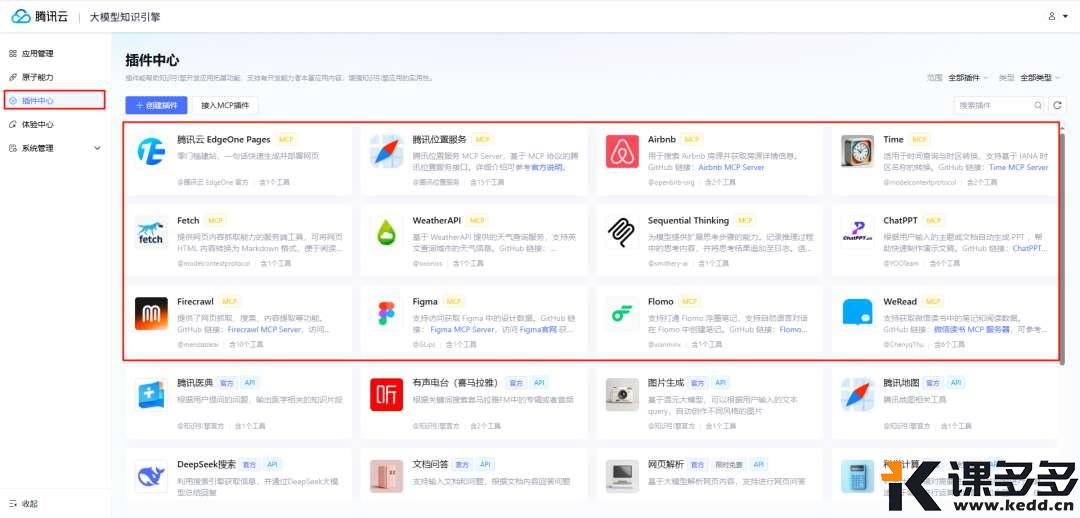Viewport: 1080px width, 518px height.
Task: Click the DeepSeek搜索 card title
Action: (207, 464)
